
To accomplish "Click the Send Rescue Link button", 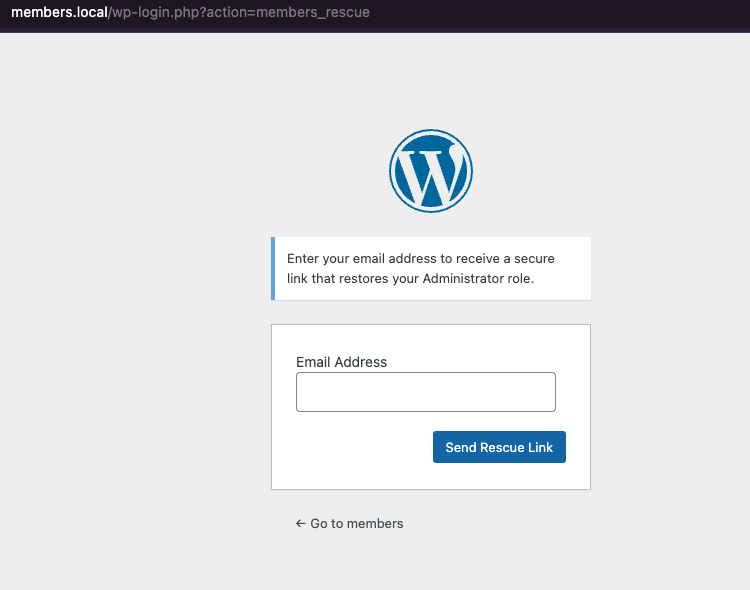I will click(x=499, y=447).
